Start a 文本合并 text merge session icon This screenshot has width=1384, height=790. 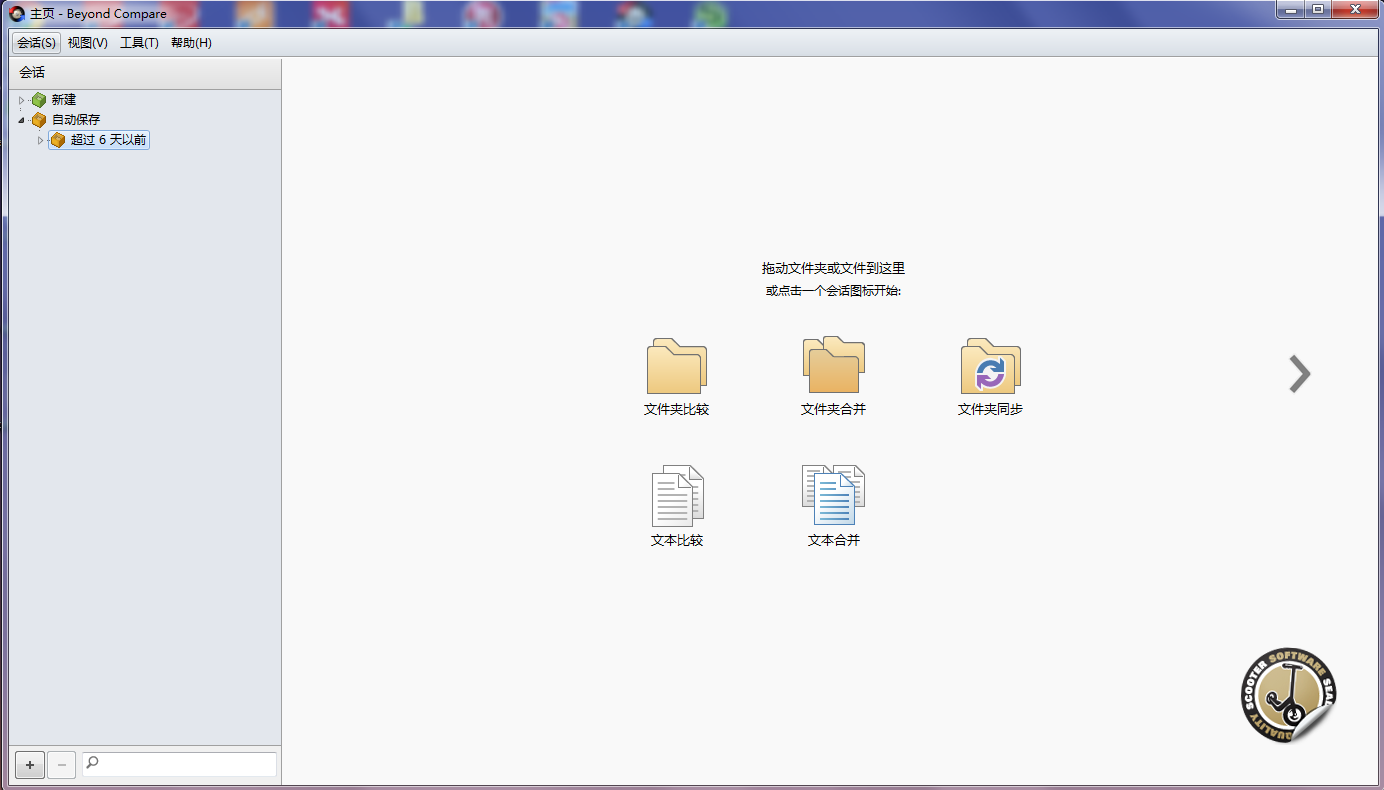[x=833, y=495]
